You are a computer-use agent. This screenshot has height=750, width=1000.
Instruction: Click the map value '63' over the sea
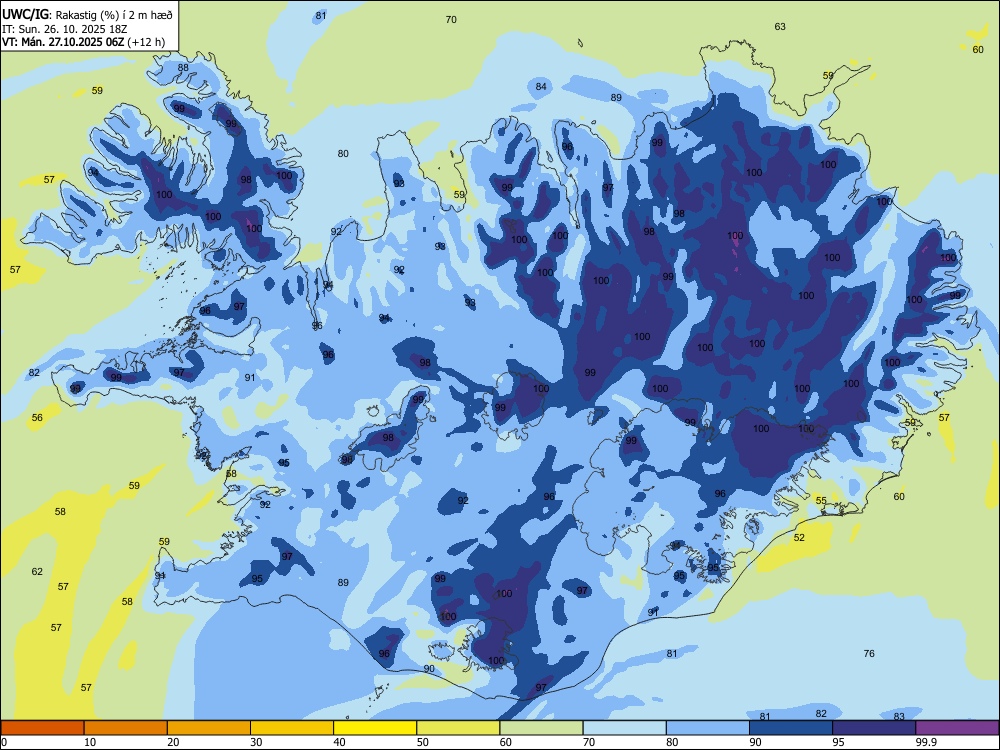pyautogui.click(x=780, y=27)
